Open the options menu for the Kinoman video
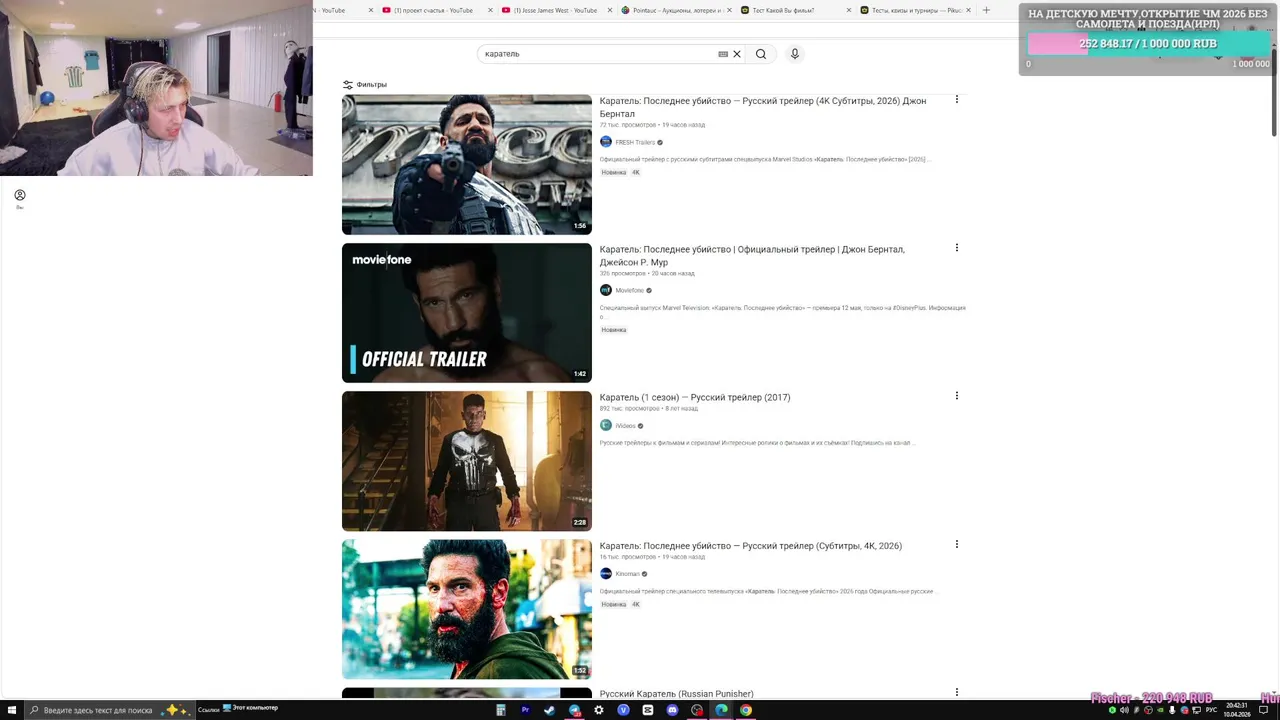The height and width of the screenshot is (720, 1280). 957,545
